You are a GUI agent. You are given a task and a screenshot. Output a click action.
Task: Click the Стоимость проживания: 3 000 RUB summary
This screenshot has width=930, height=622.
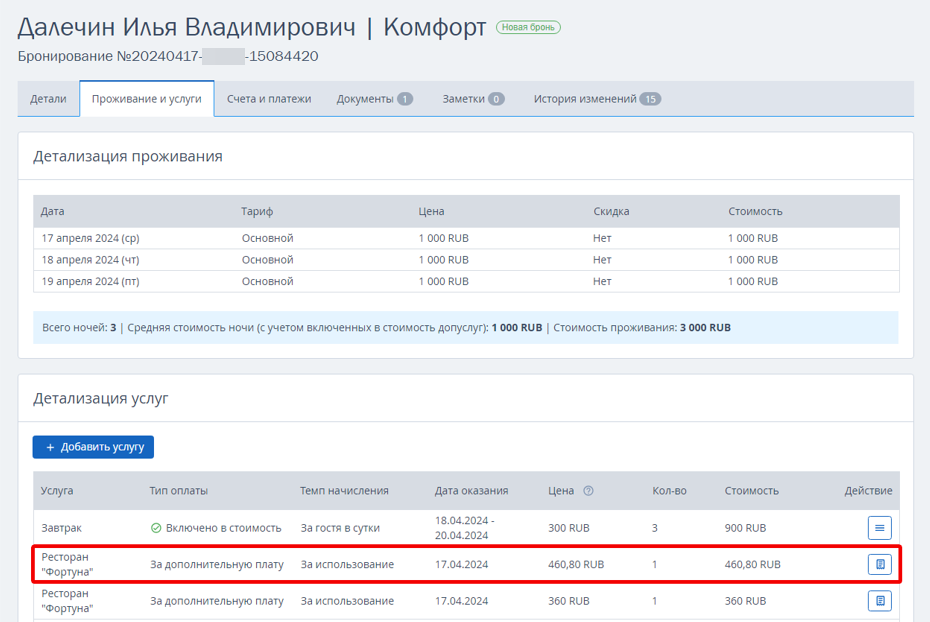point(642,327)
